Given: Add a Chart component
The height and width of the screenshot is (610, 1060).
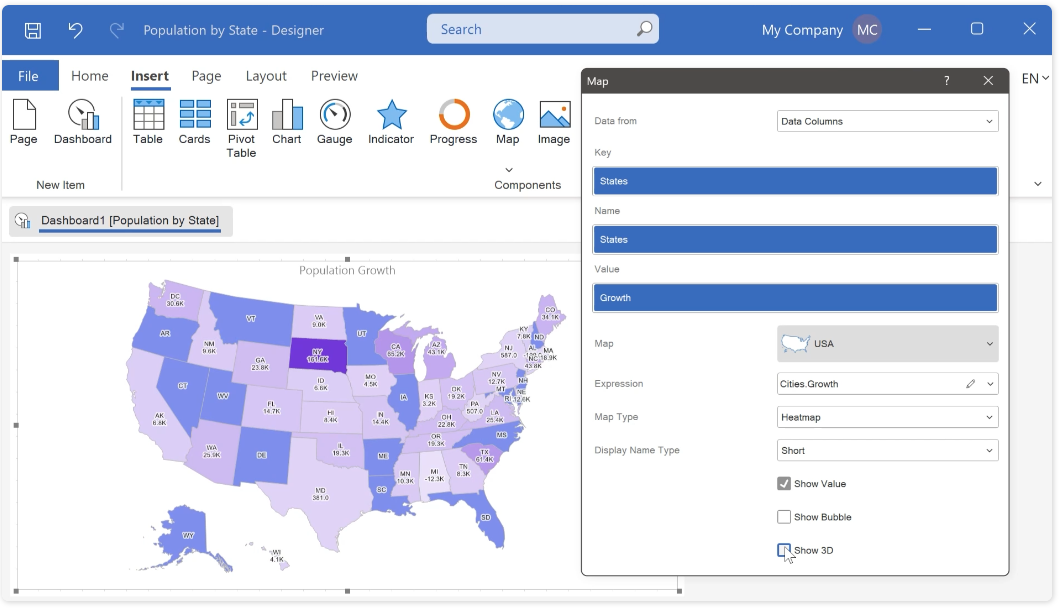Looking at the screenshot, I should click(x=287, y=122).
